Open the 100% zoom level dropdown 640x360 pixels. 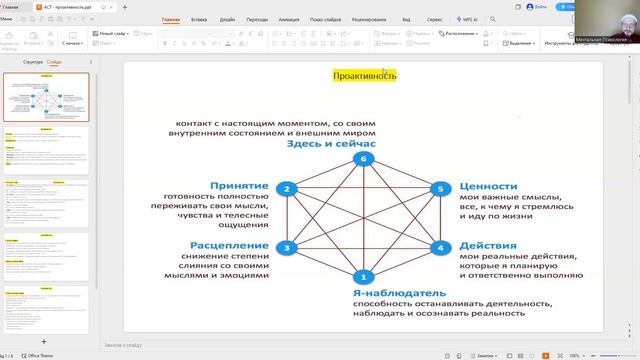(577, 356)
